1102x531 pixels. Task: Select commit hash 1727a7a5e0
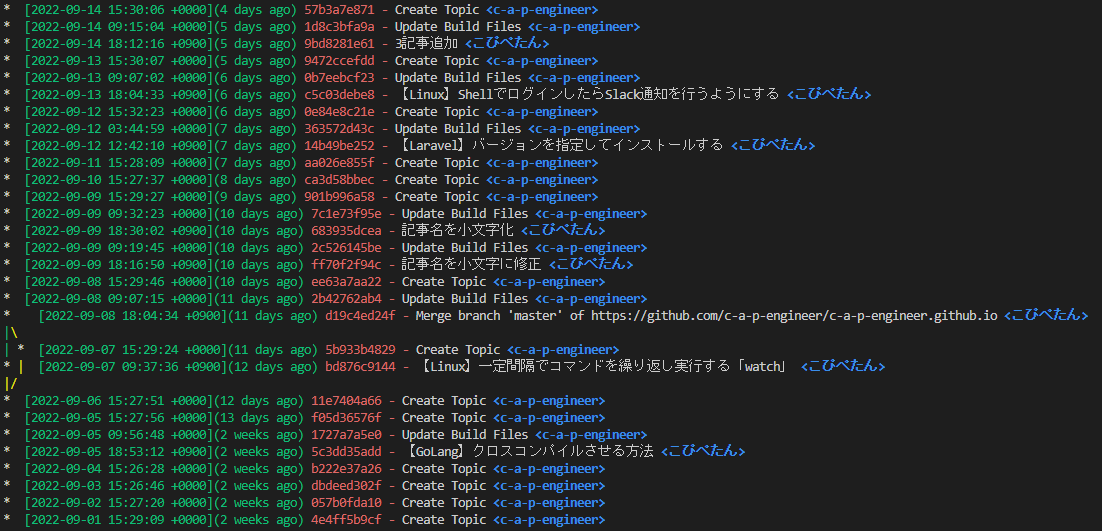(346, 434)
